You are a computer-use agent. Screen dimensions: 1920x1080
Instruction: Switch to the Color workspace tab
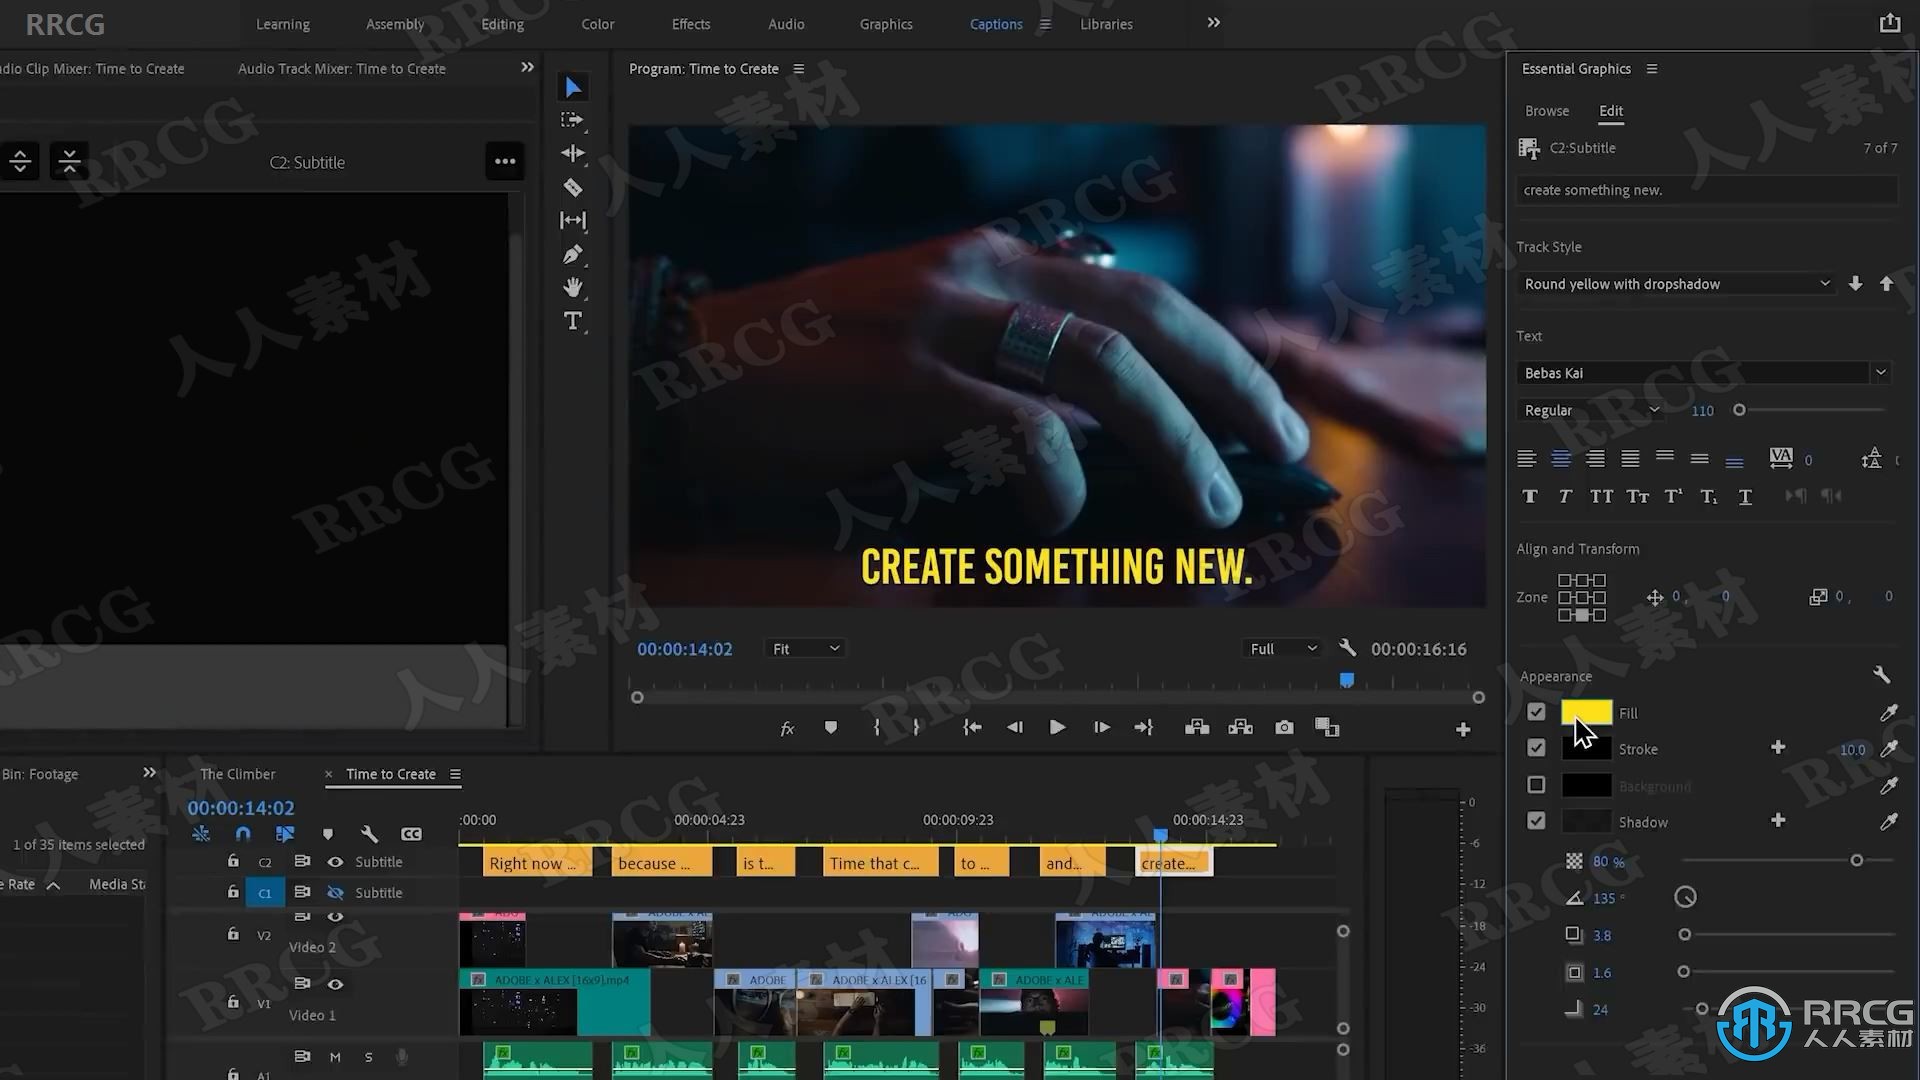click(x=596, y=24)
